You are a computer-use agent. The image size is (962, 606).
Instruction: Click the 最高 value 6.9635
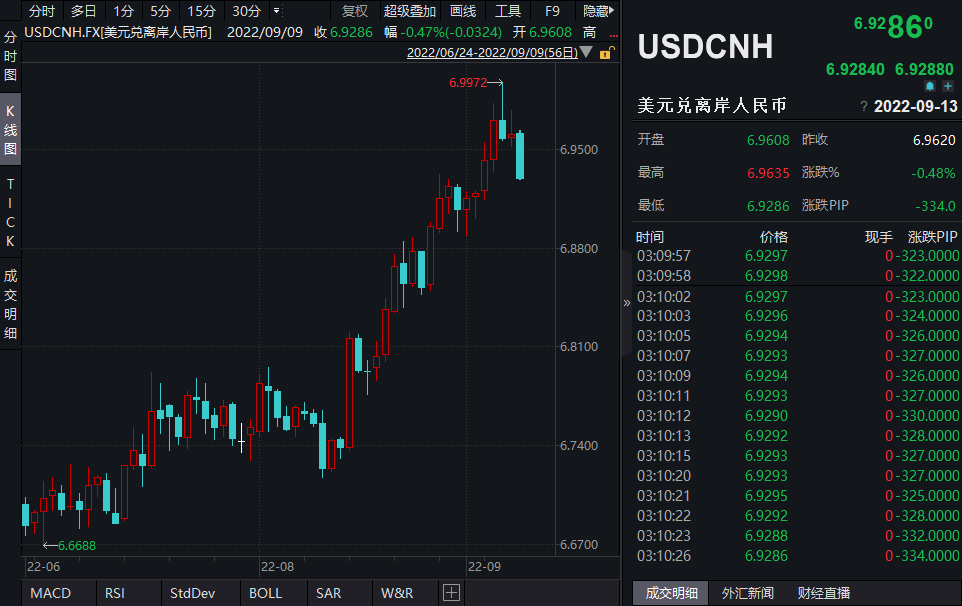pyautogui.click(x=768, y=173)
